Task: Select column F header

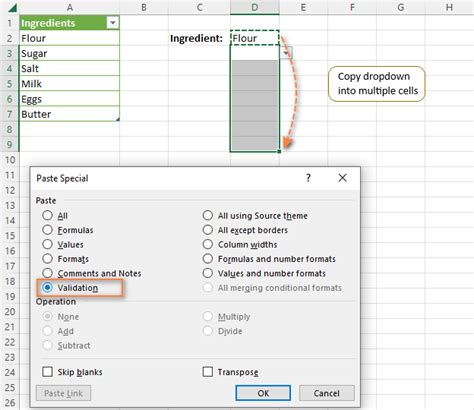Action: (352, 7)
